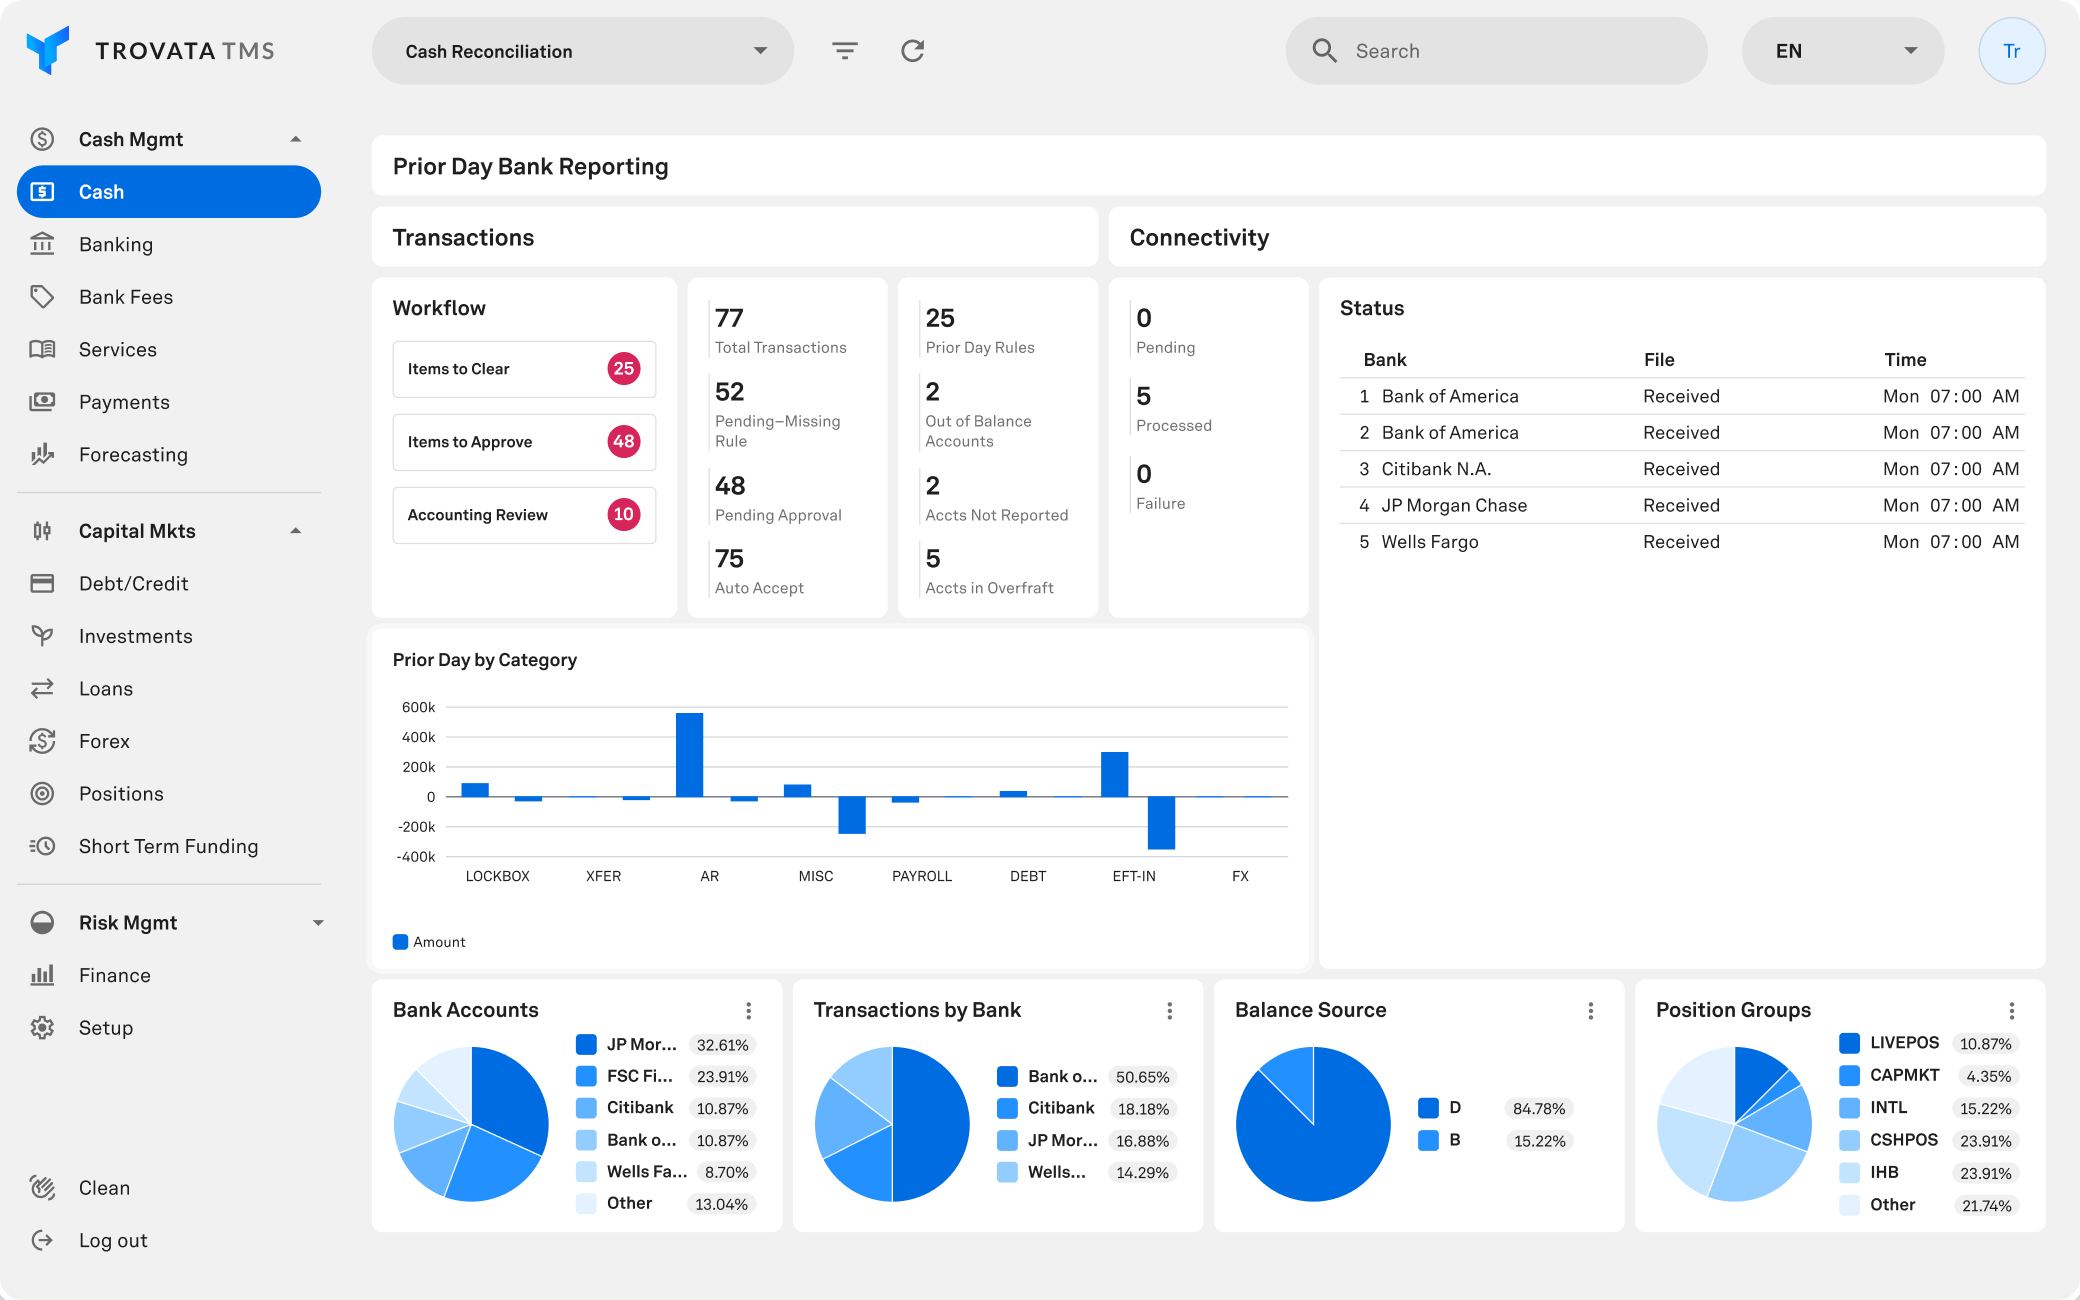Screen dimensions: 2080x1300
Task: Click the filter list icon
Action: click(x=845, y=51)
